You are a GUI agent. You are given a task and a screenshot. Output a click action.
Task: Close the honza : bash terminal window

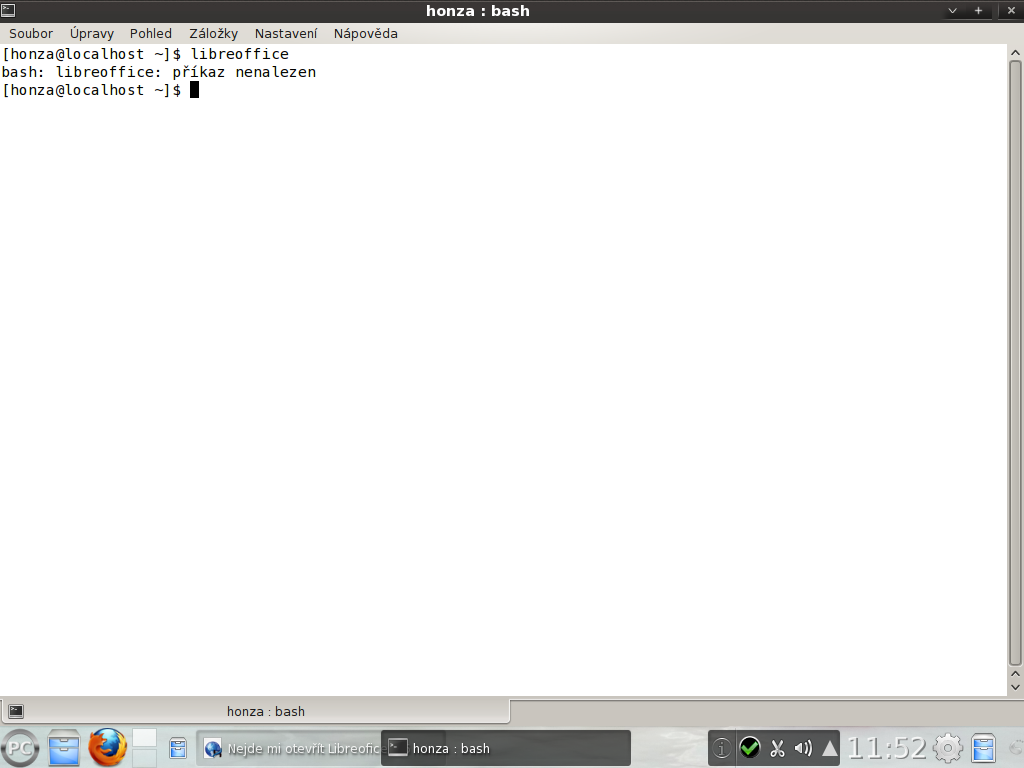click(x=1011, y=10)
